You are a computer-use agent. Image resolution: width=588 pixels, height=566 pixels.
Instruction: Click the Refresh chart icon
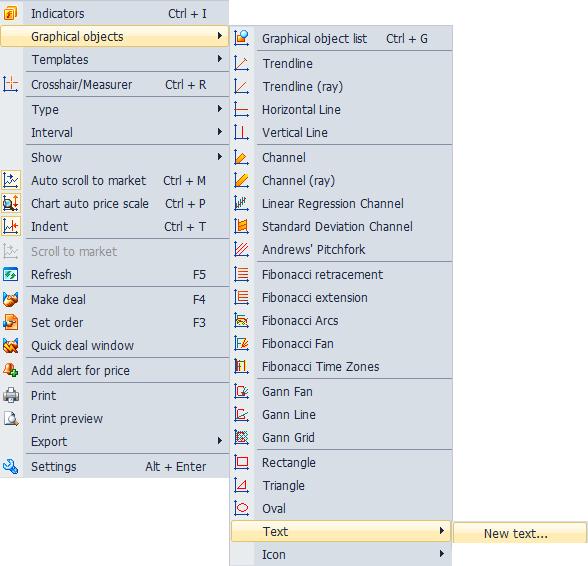[10, 275]
